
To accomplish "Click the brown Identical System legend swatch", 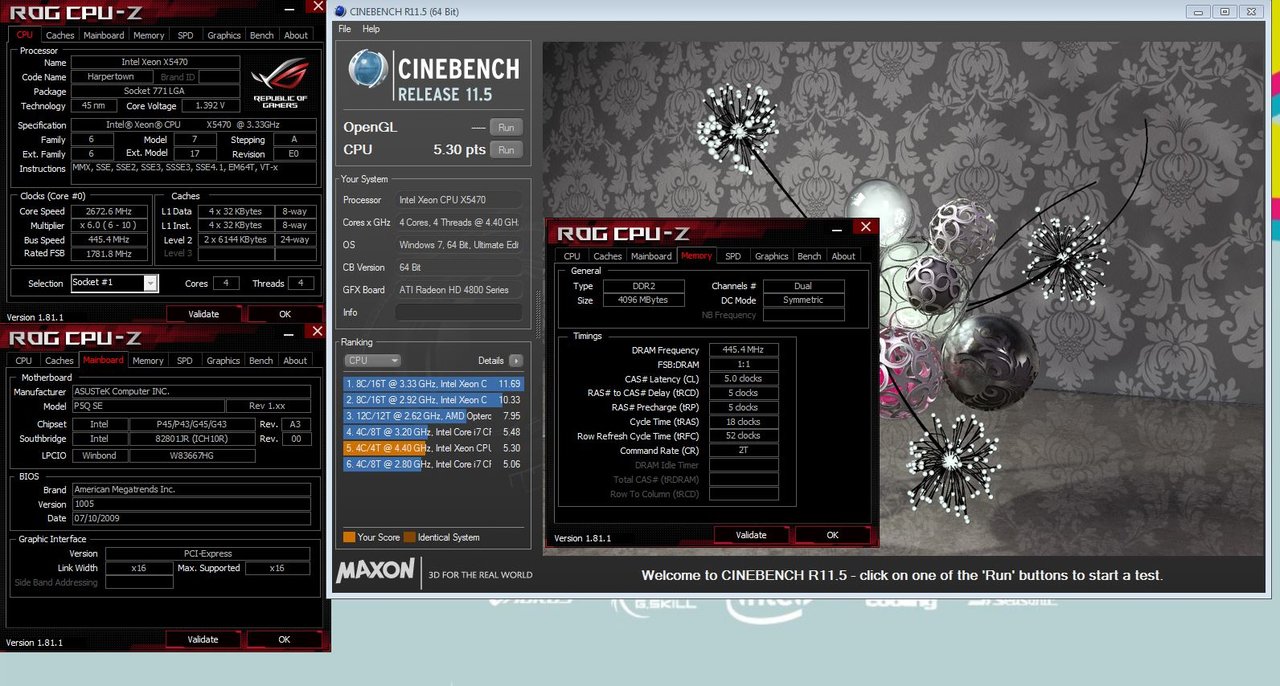I will point(409,537).
